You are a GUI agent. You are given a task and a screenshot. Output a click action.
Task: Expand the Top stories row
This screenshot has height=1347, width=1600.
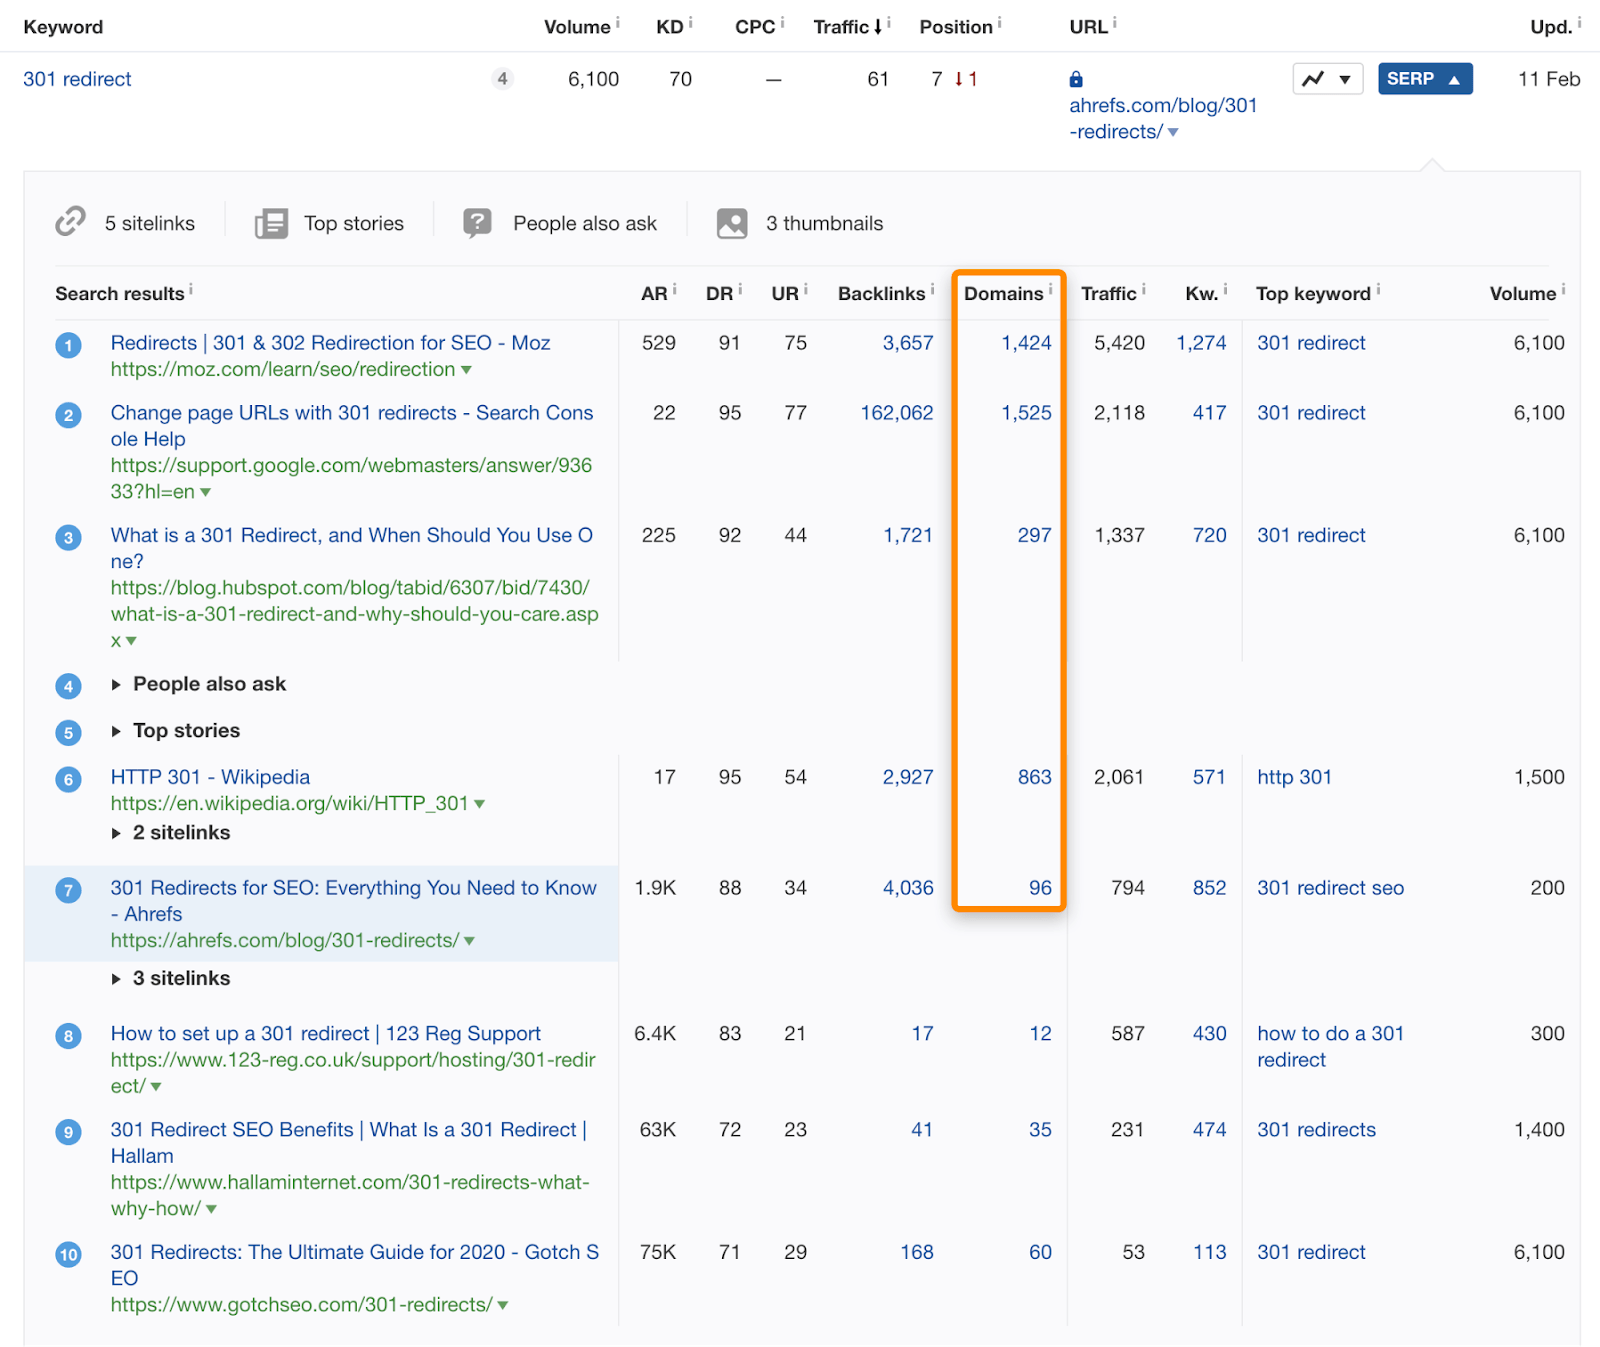[118, 731]
